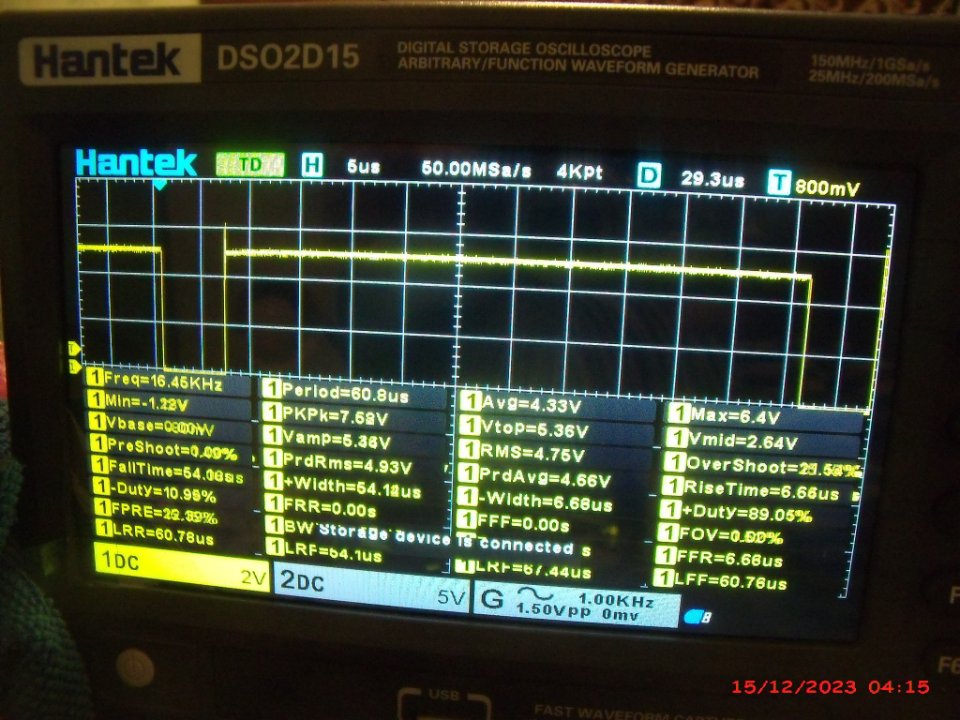
Task: Click the blue USB storage icon
Action: click(697, 617)
